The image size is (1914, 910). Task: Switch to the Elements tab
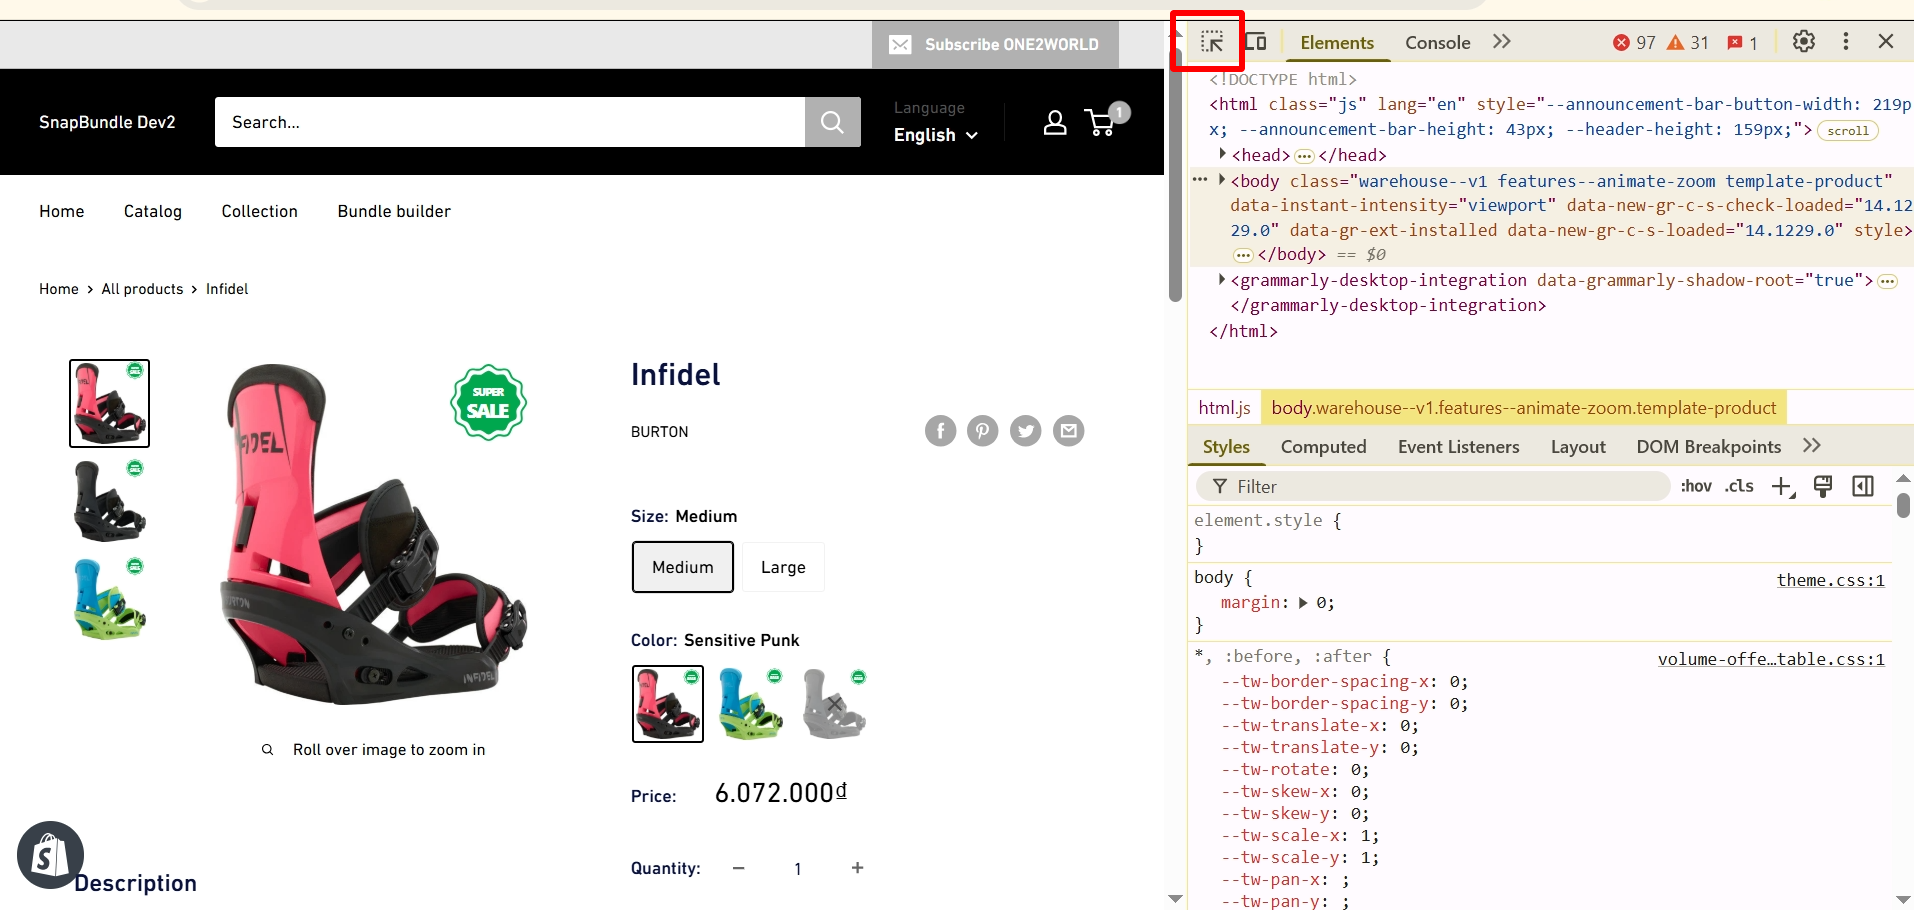pyautogui.click(x=1337, y=43)
